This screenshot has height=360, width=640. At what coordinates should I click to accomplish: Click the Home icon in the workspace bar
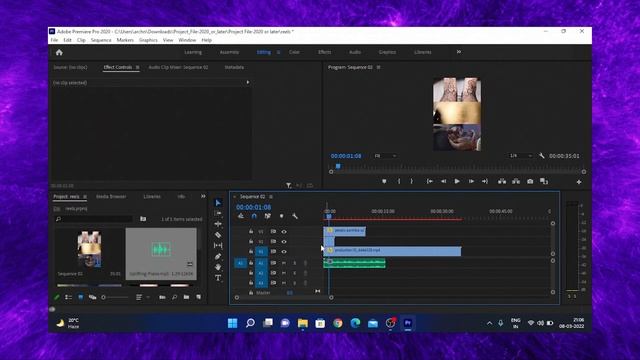[59, 52]
